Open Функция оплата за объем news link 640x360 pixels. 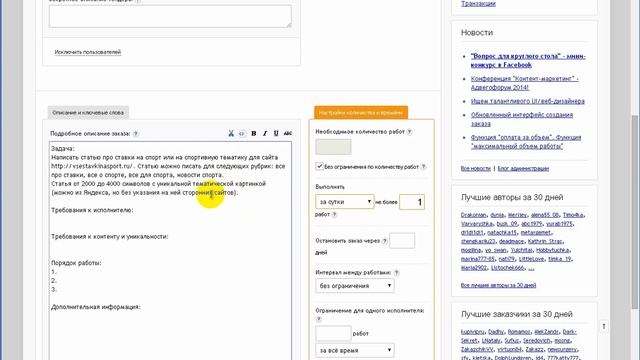click(526, 142)
